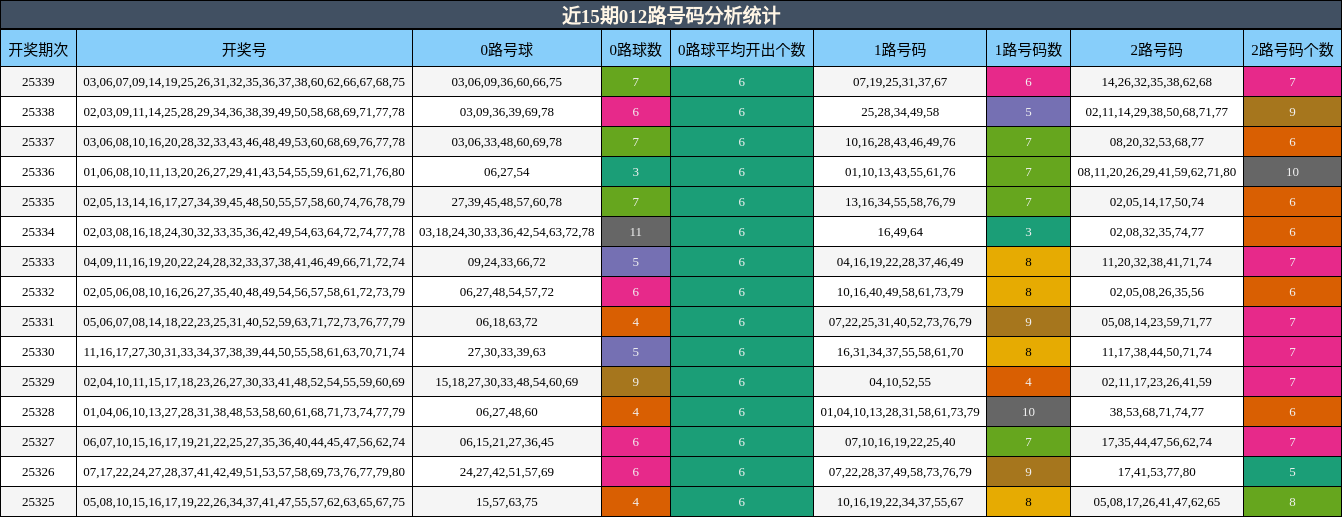The width and height of the screenshot is (1342, 517).
Task: Click 1路号码 cell 01,04,10,13,28,31,58,61,73,79
Action: [900, 412]
